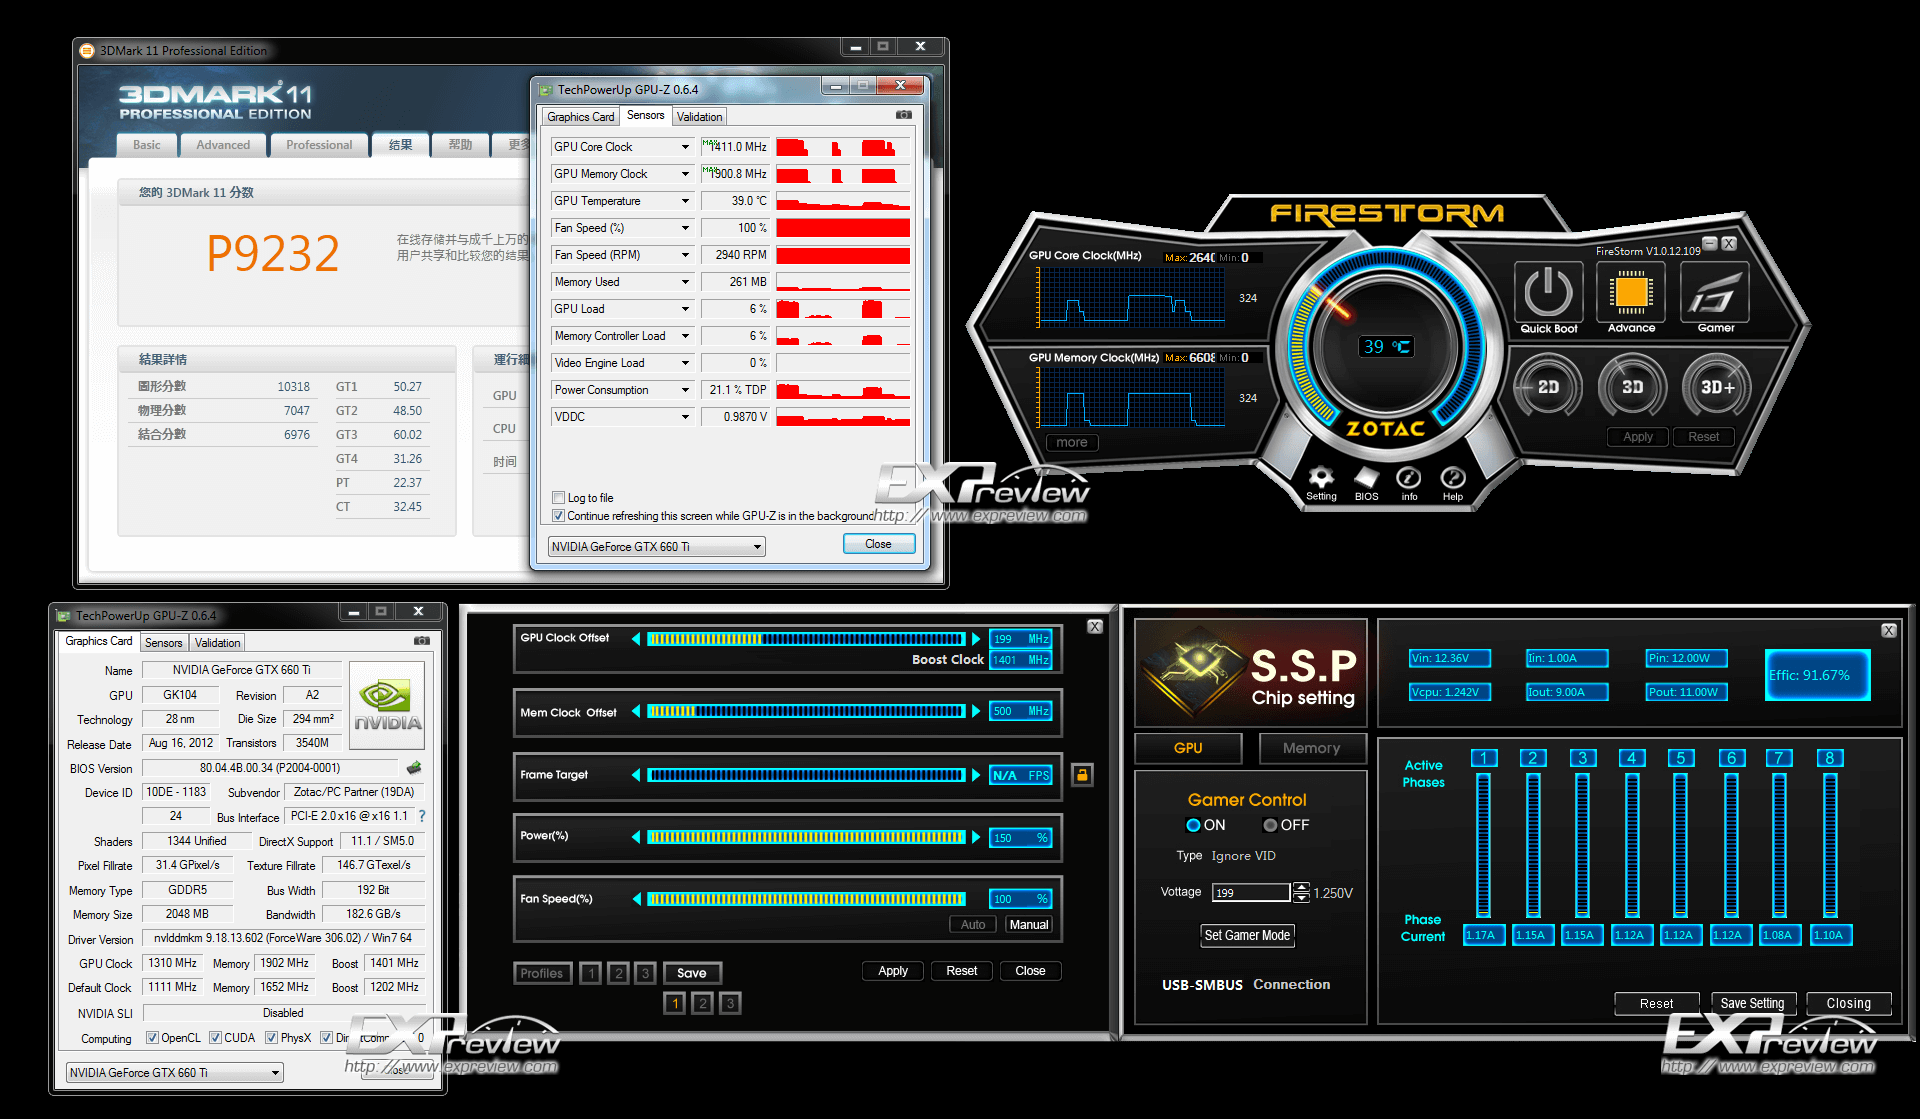Image resolution: width=1920 pixels, height=1119 pixels.
Task: Click the BIOS icon in FireStorm
Action: 1366,478
